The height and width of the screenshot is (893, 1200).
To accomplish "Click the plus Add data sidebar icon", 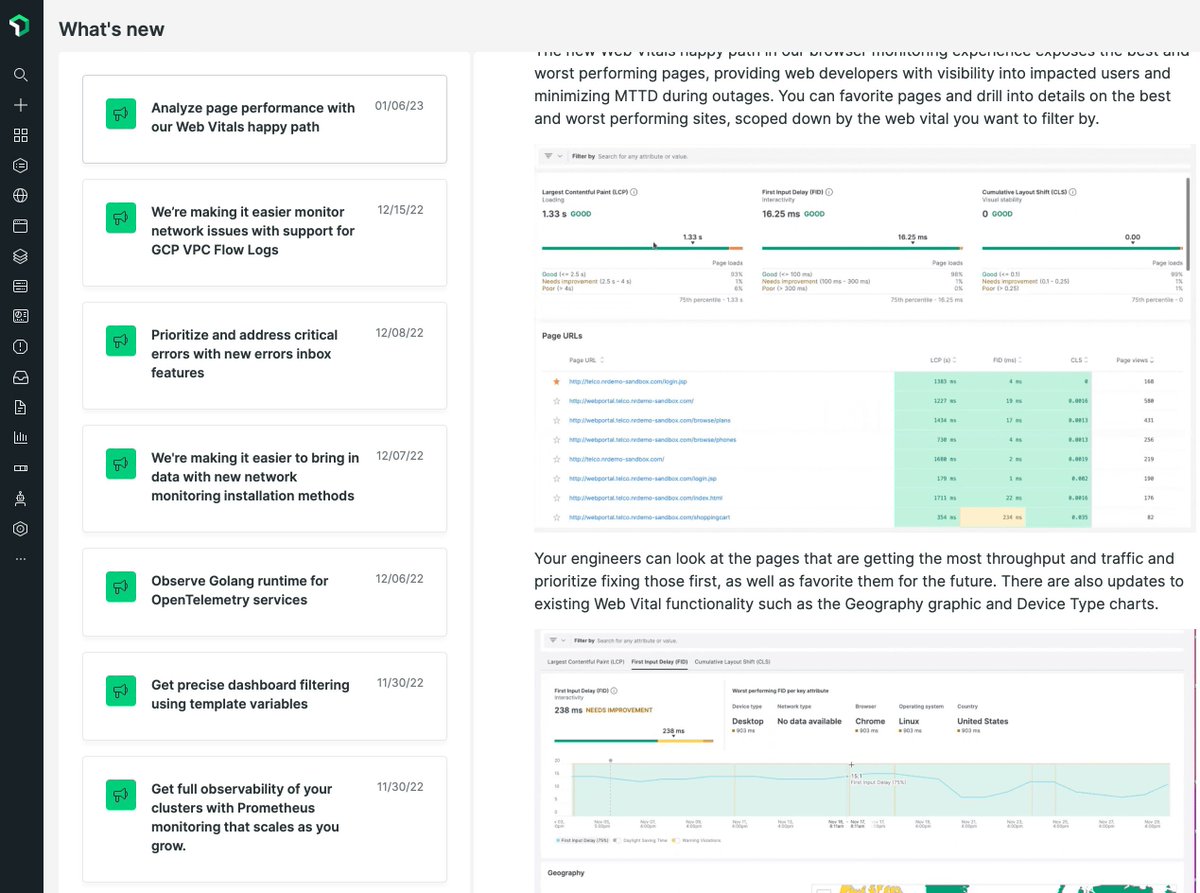I will (x=20, y=105).
